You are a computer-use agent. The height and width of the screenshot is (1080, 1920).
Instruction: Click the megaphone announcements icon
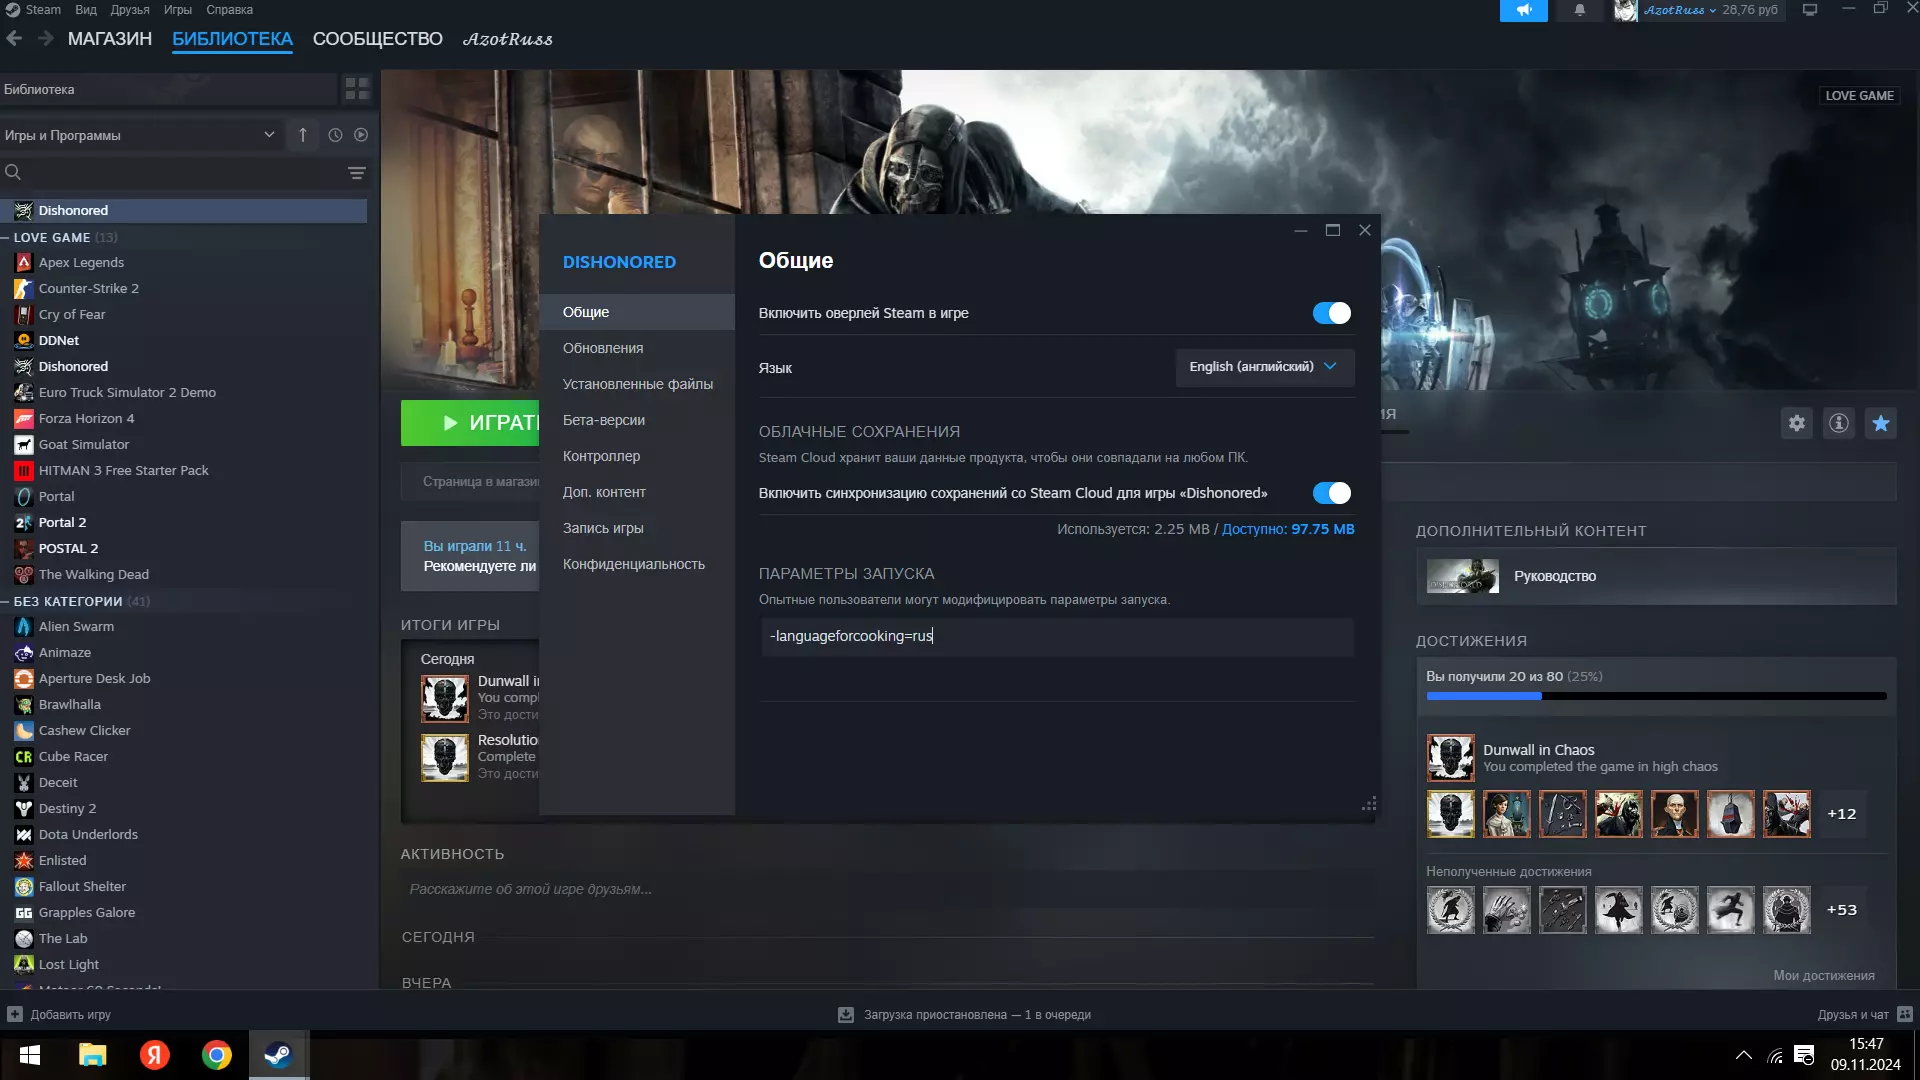coord(1523,10)
